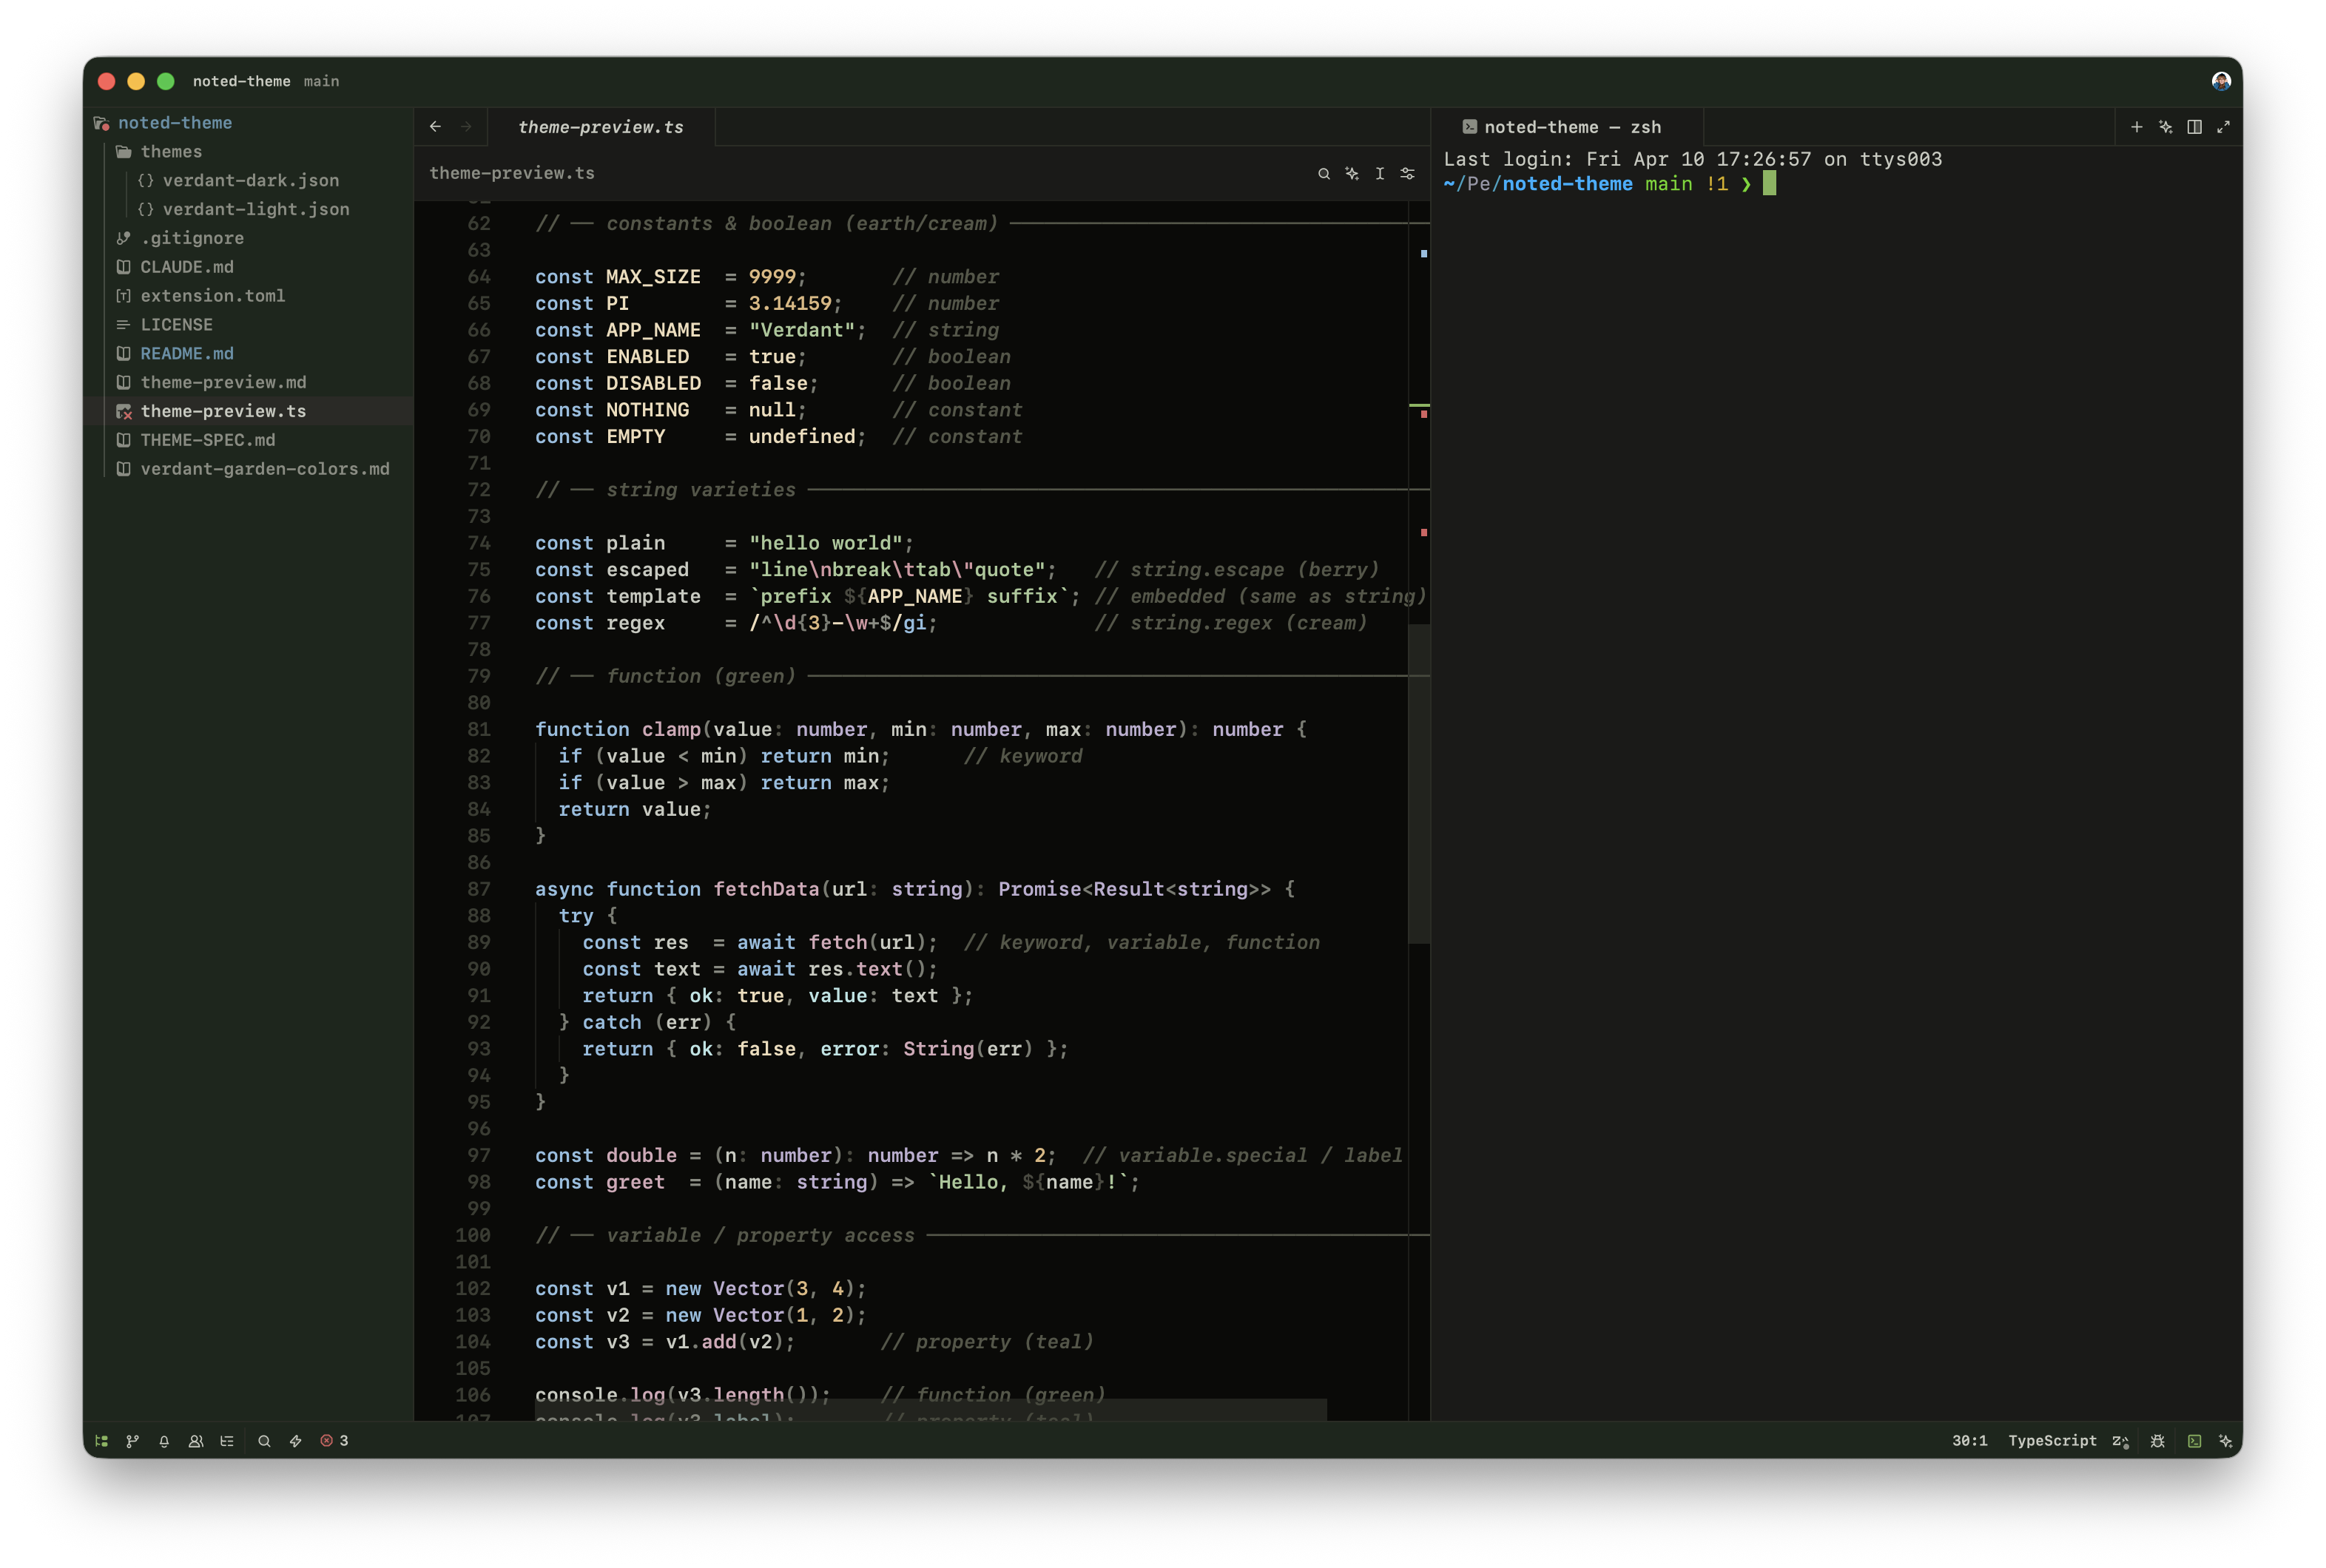The width and height of the screenshot is (2326, 1568).
Task: Click the new terminal plus button
Action: 2136,127
